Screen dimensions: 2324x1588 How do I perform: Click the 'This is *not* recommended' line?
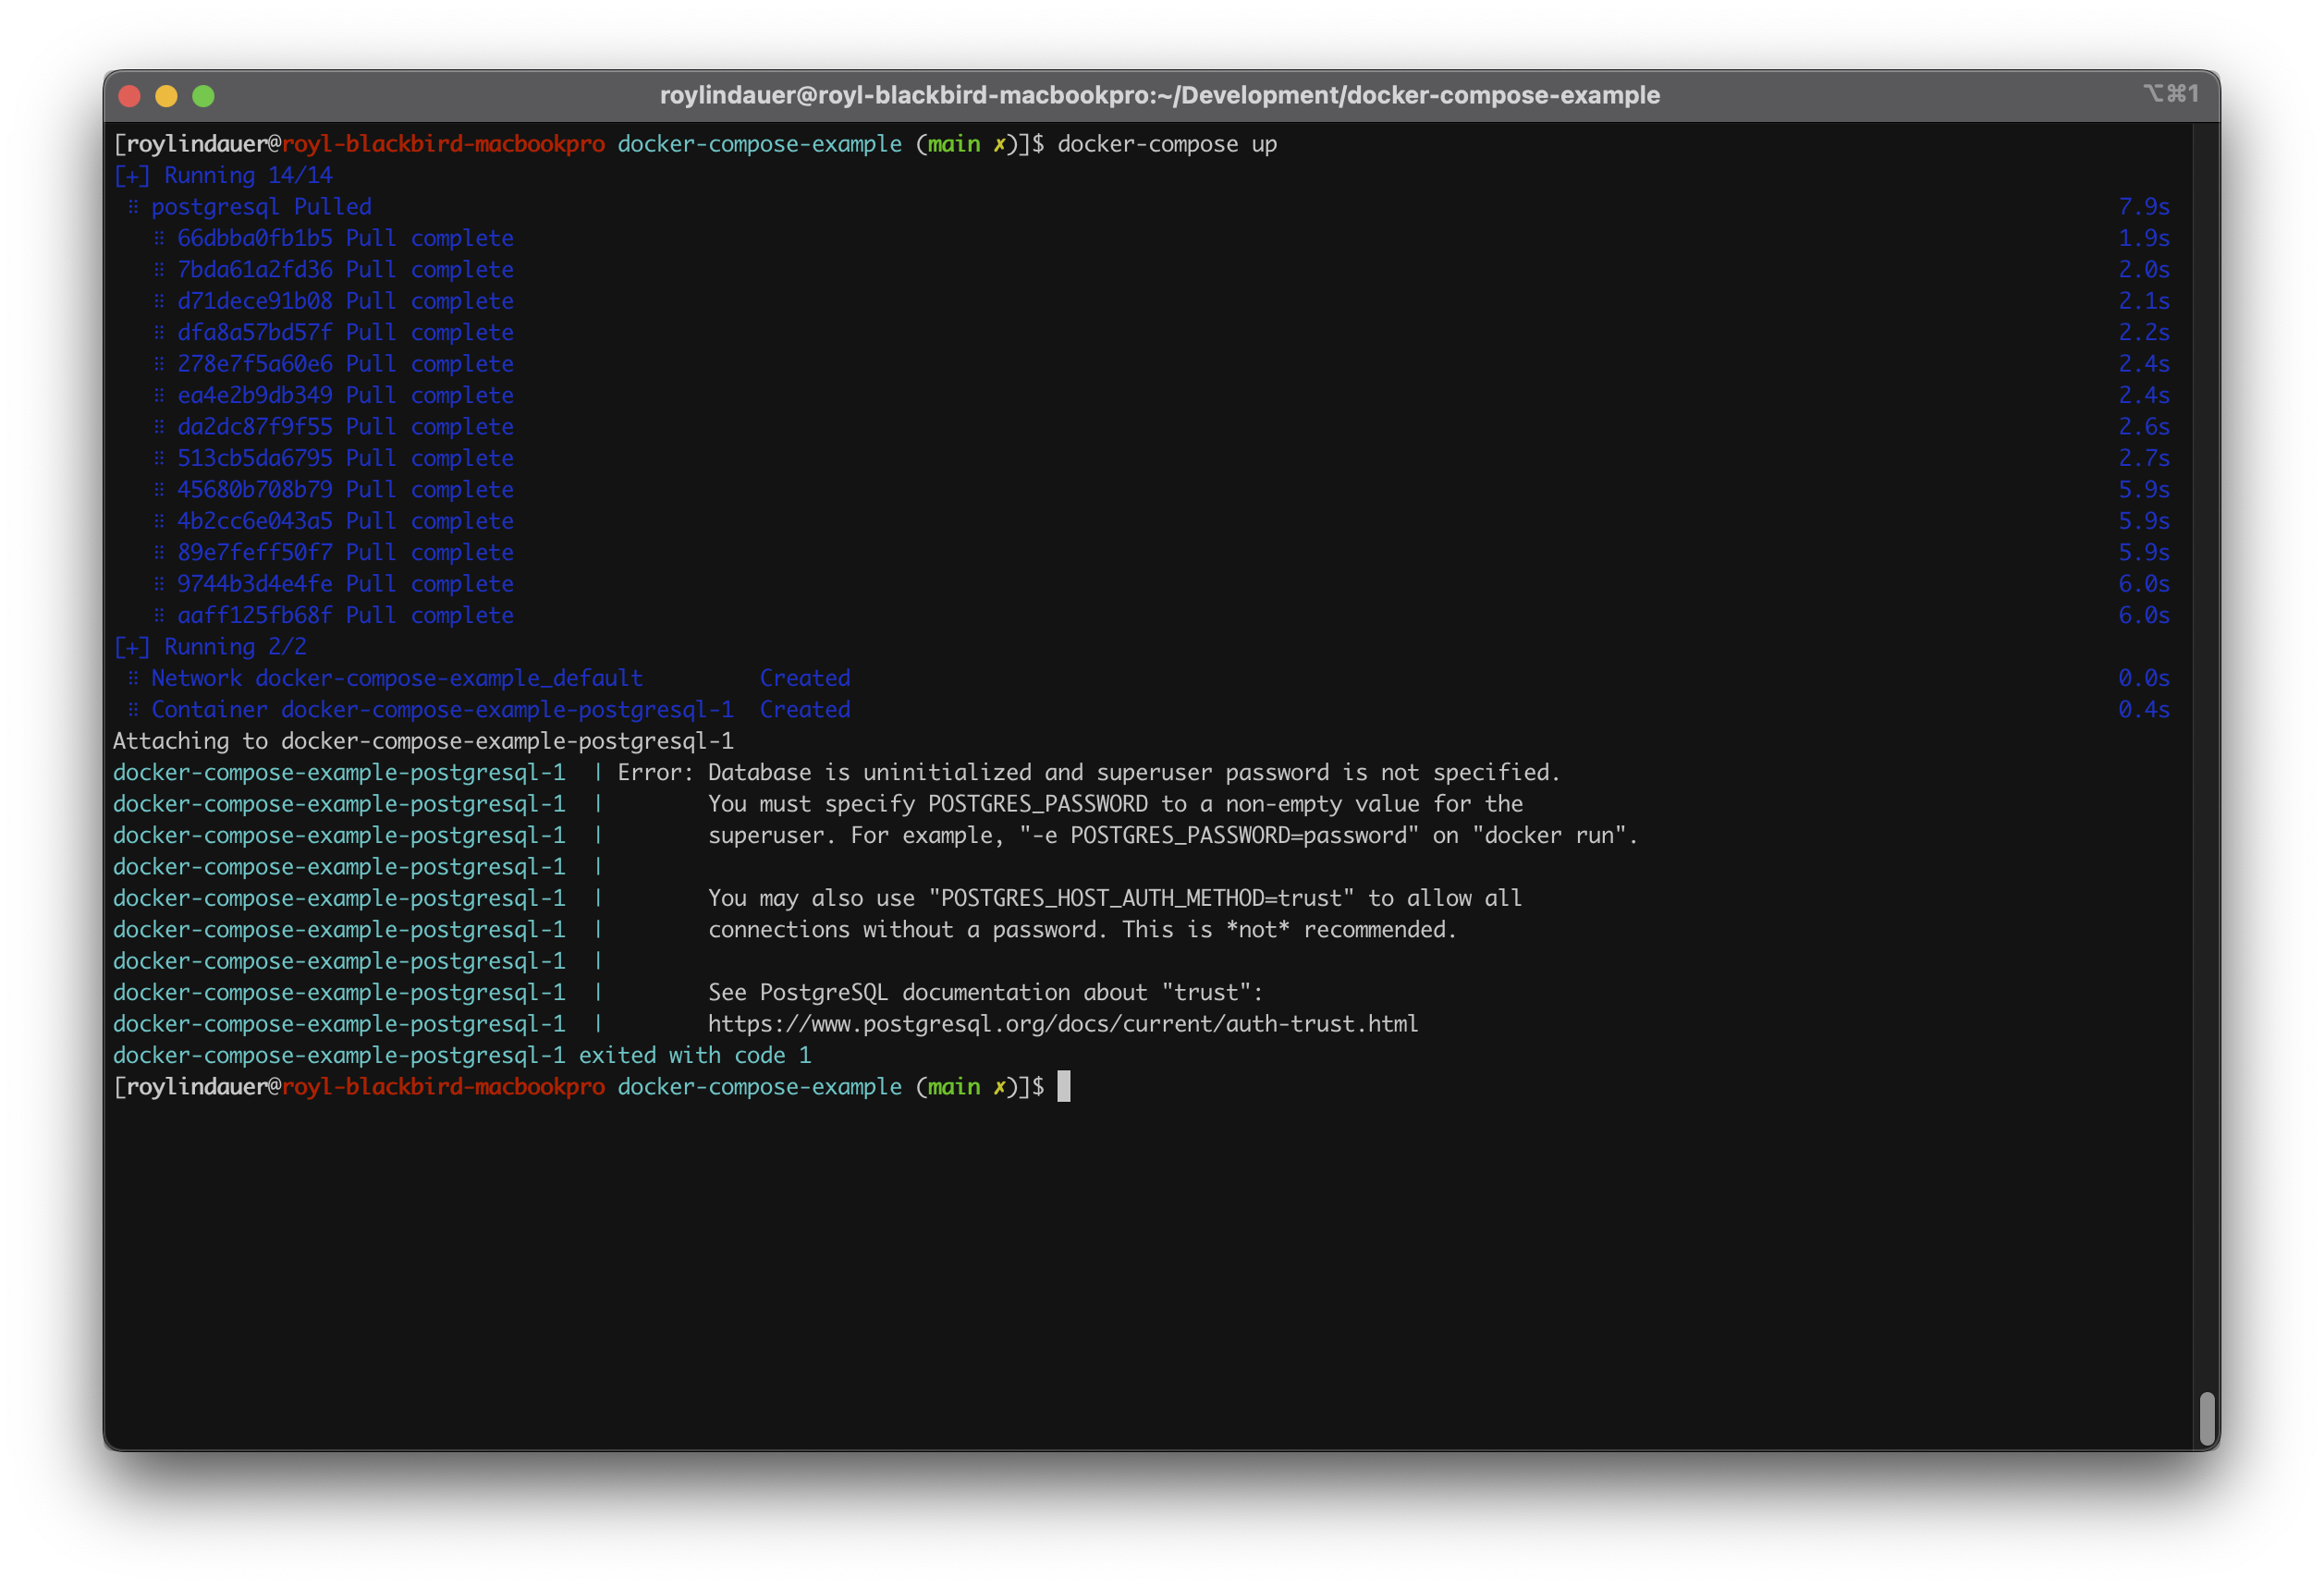(1082, 930)
